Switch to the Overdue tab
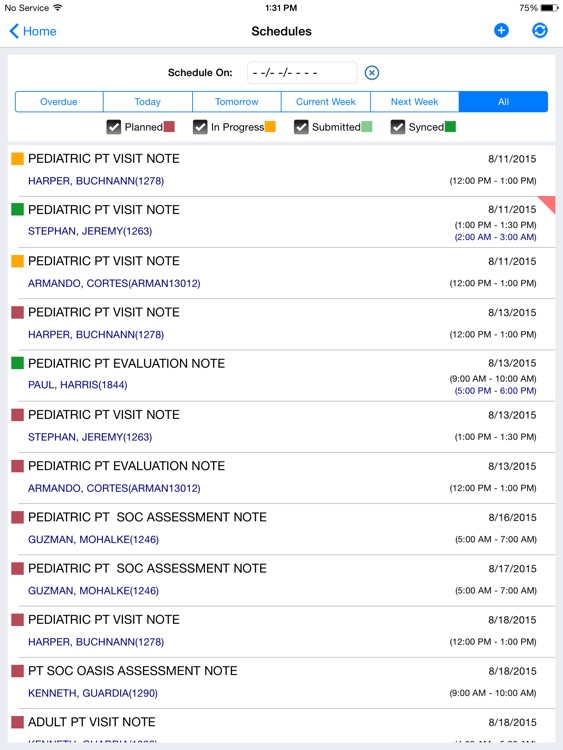The width and height of the screenshot is (563, 750). click(x=59, y=102)
